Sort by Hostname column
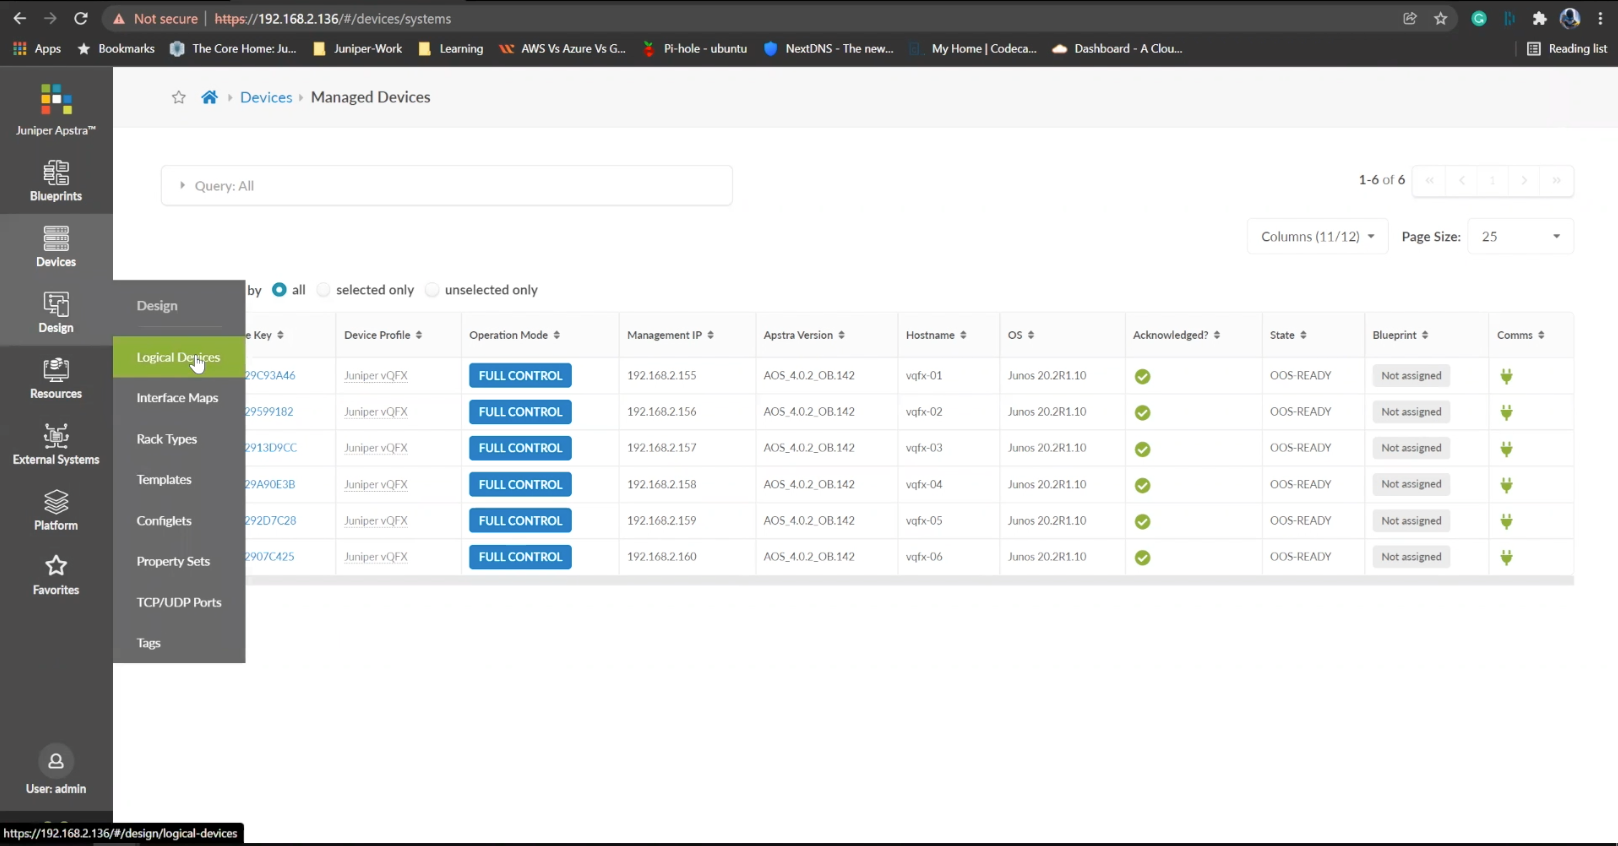The height and width of the screenshot is (846, 1618). coord(936,335)
